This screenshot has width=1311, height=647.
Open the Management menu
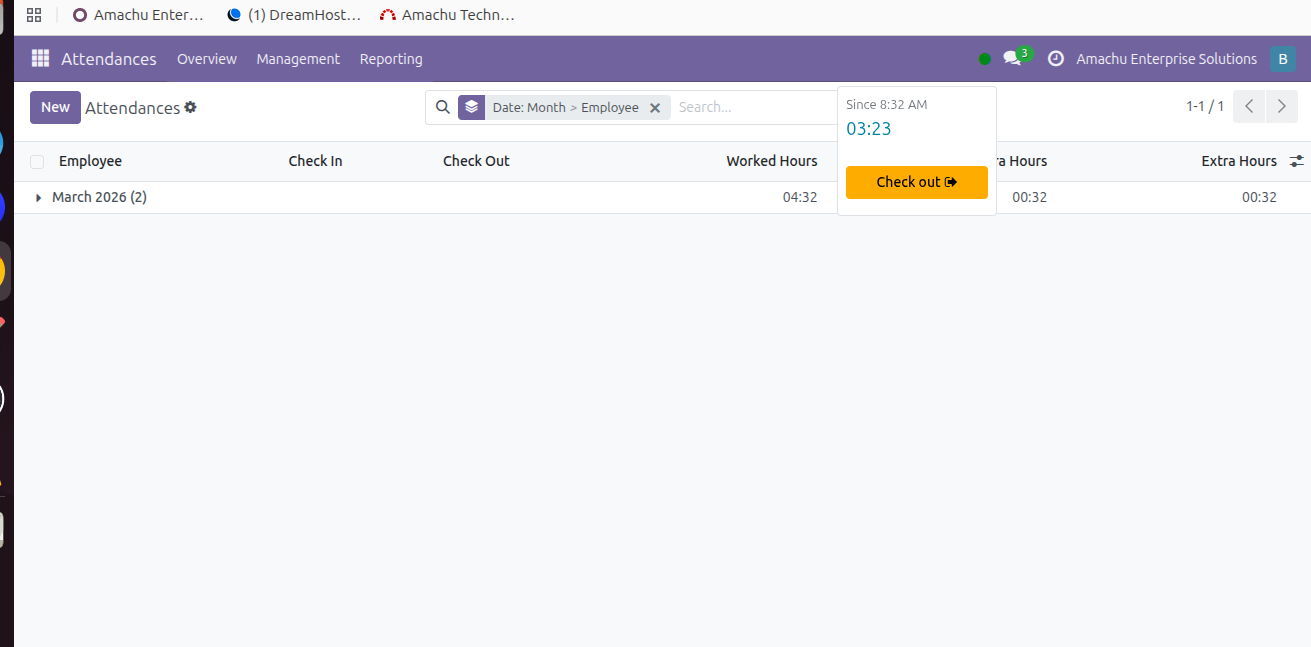(x=298, y=59)
